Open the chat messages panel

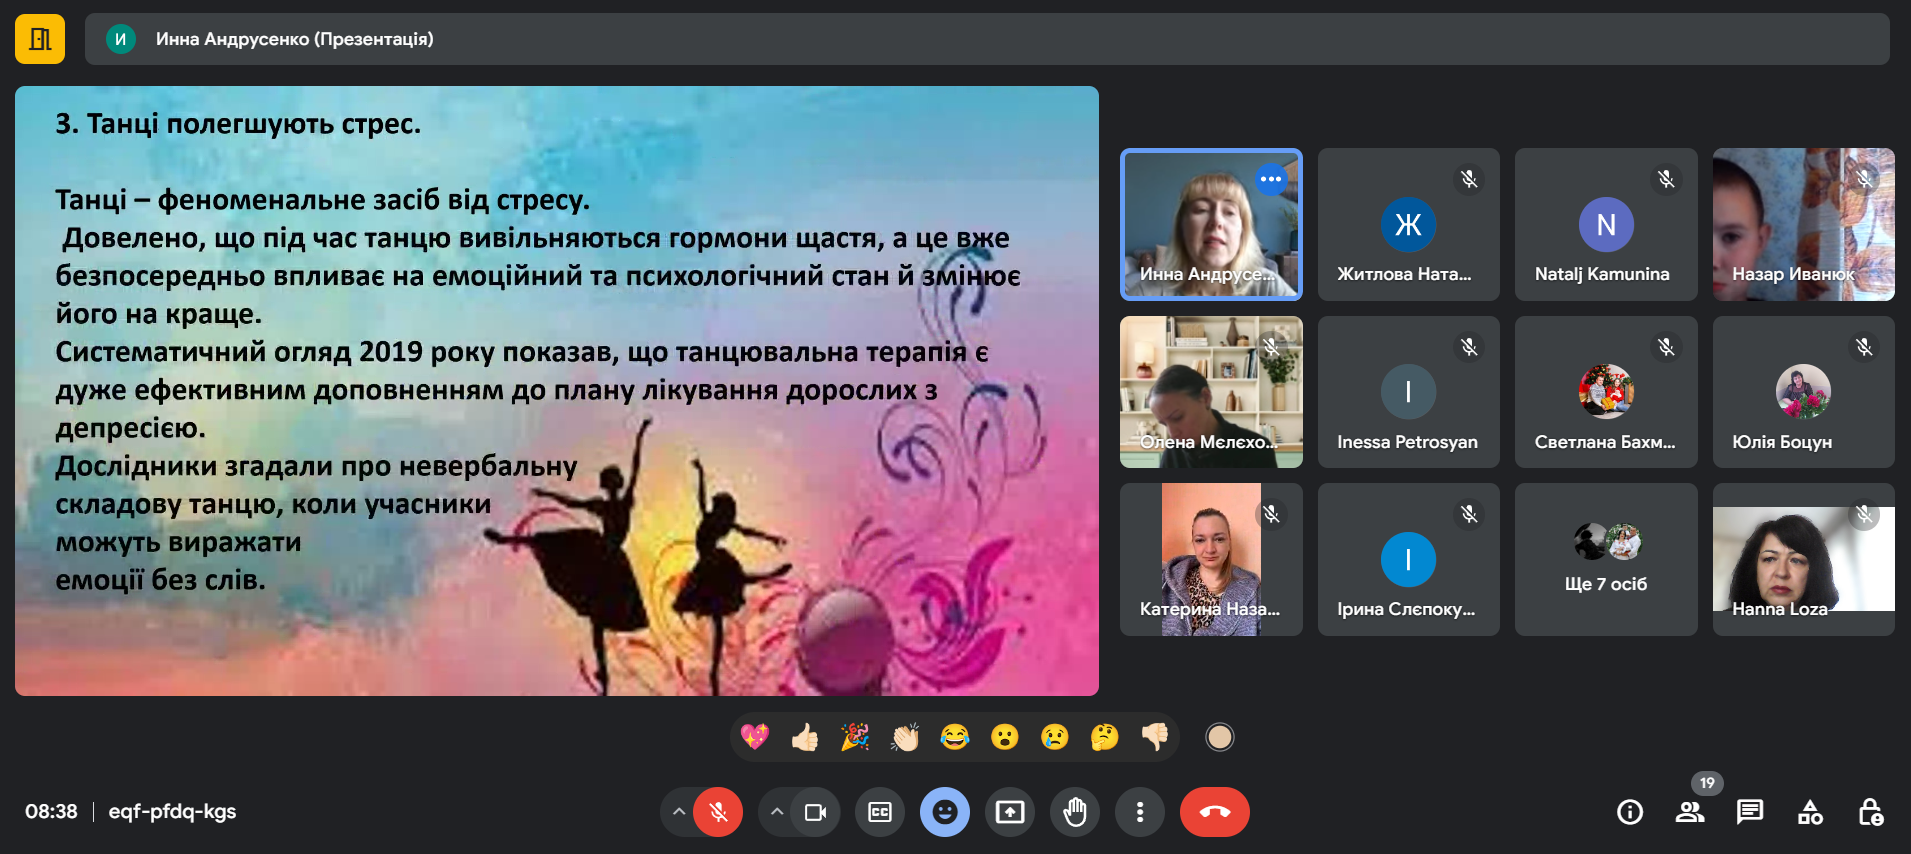pyautogui.click(x=1750, y=812)
